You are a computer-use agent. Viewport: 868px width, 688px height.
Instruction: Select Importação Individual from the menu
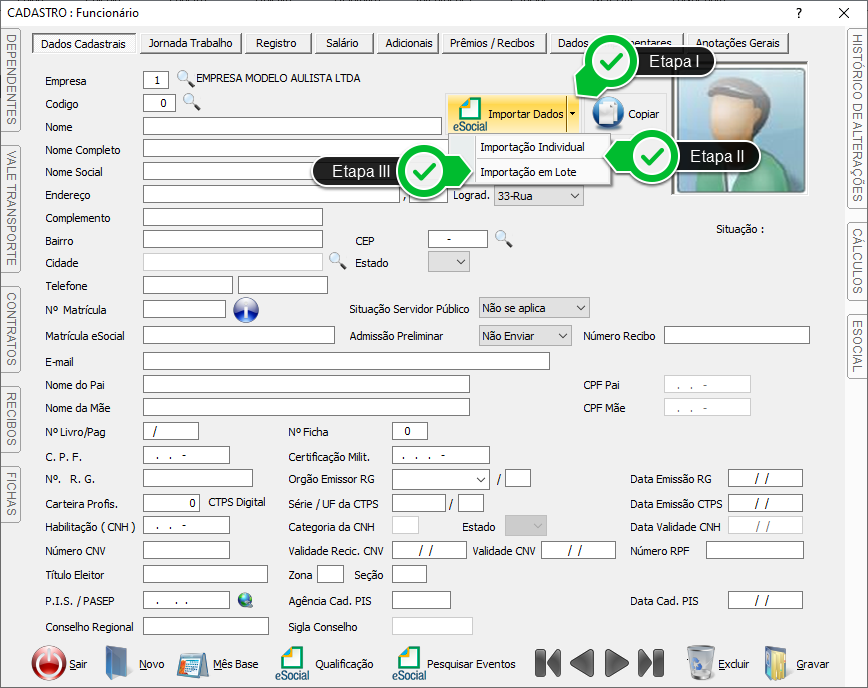pos(532,147)
